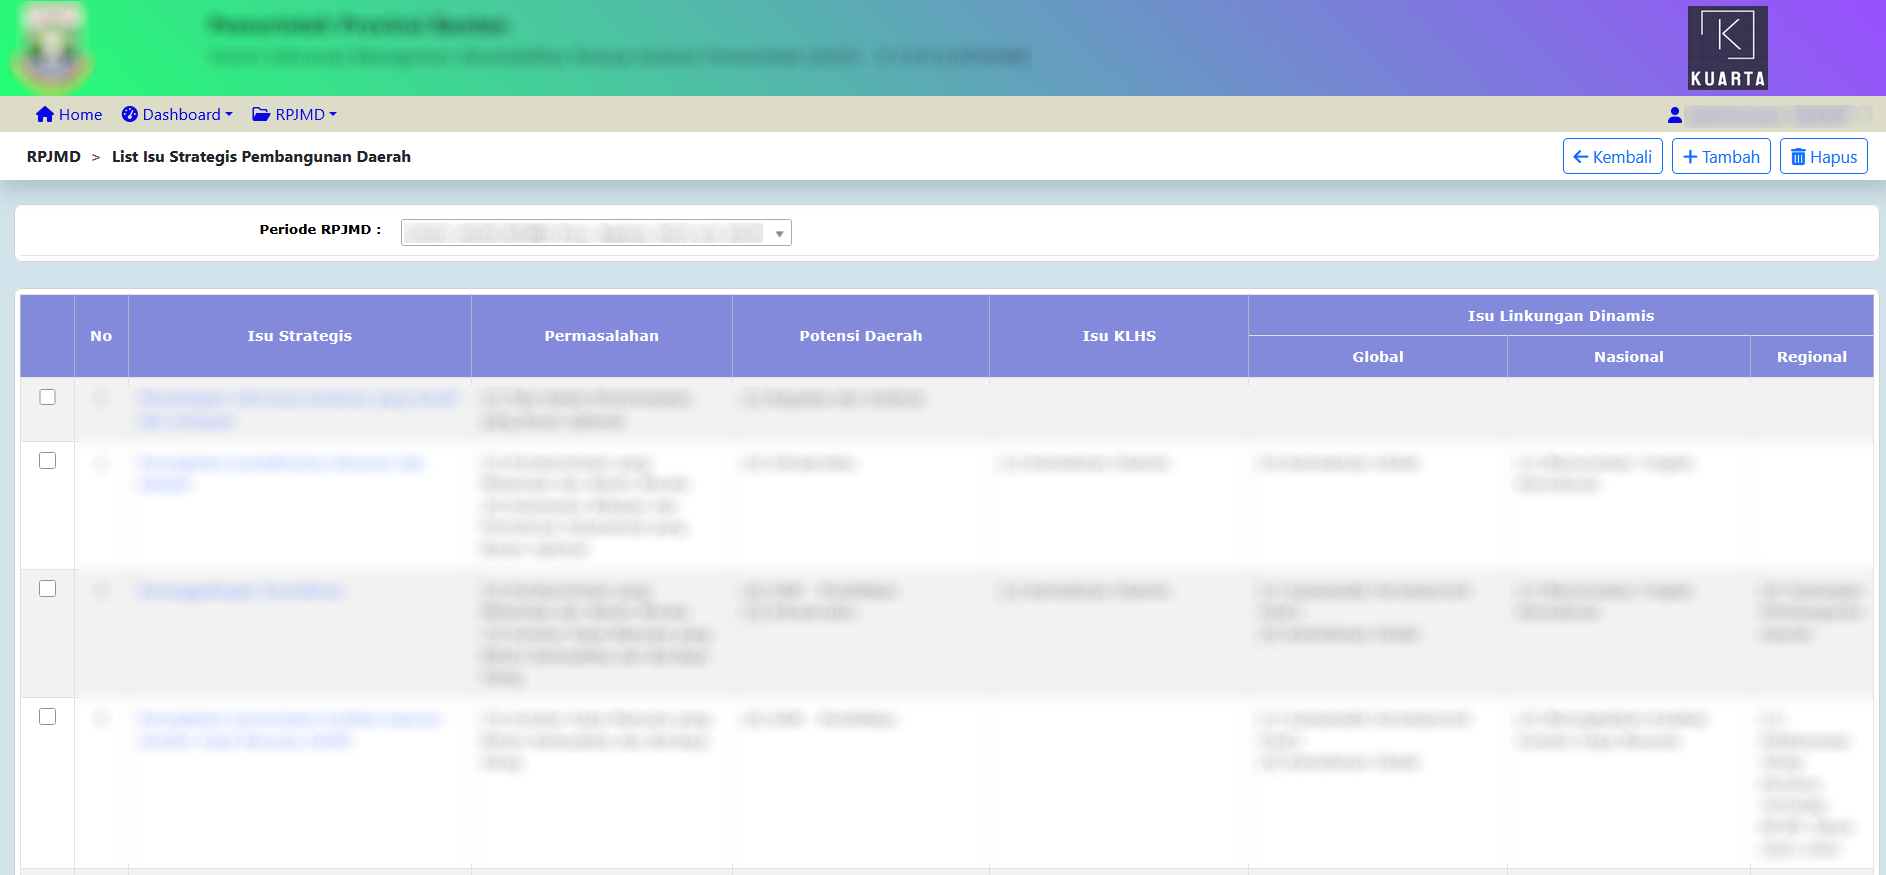Select the second row checkbox
The width and height of the screenshot is (1886, 875).
pos(47,461)
